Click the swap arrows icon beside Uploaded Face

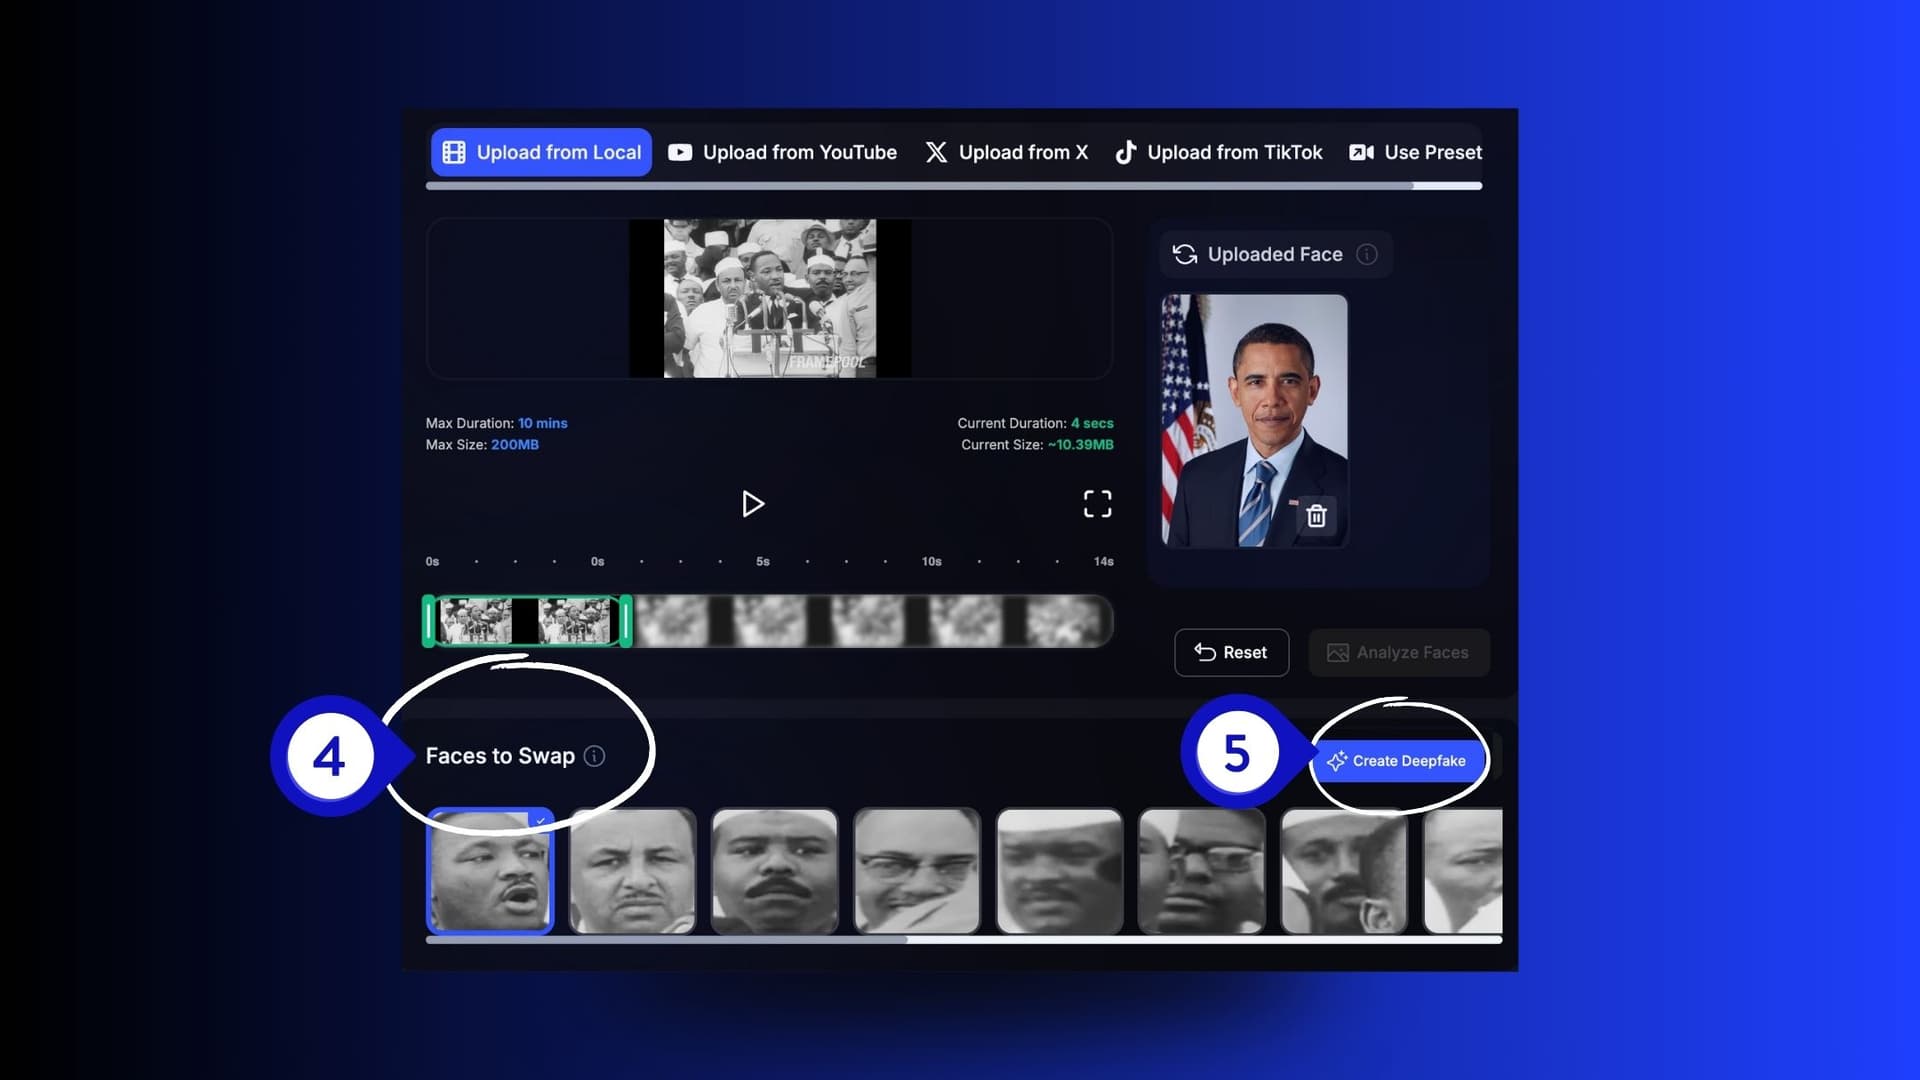point(1185,254)
